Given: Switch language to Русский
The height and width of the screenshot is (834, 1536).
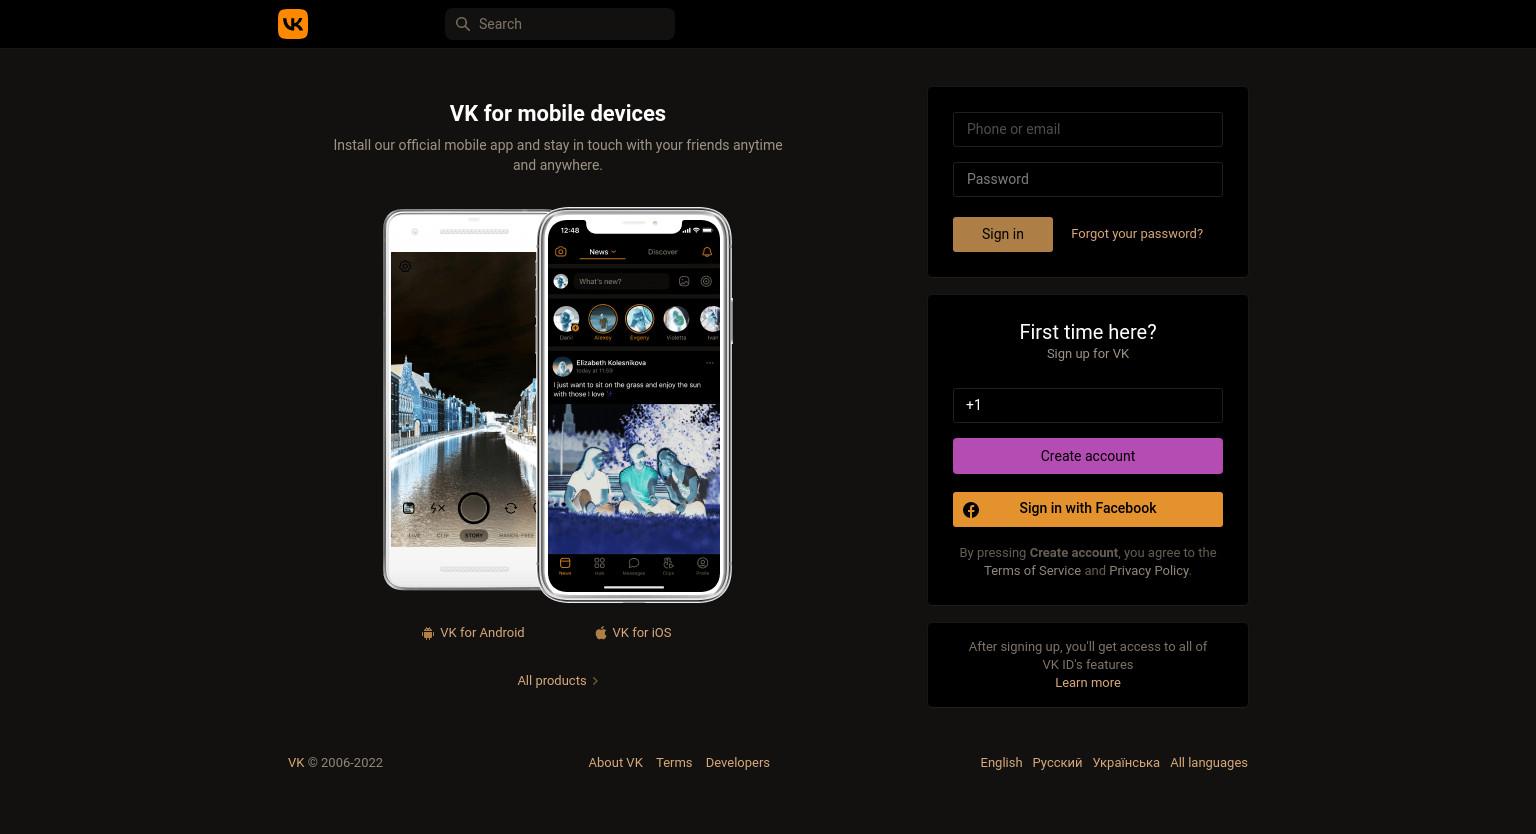Looking at the screenshot, I should click(x=1057, y=762).
